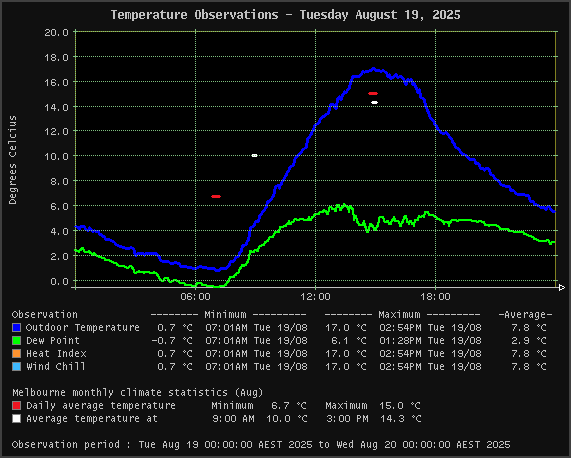Viewport: 571px width, 458px height.
Task: Click the white 14.3 marker at 3 PM
Action: point(374,103)
